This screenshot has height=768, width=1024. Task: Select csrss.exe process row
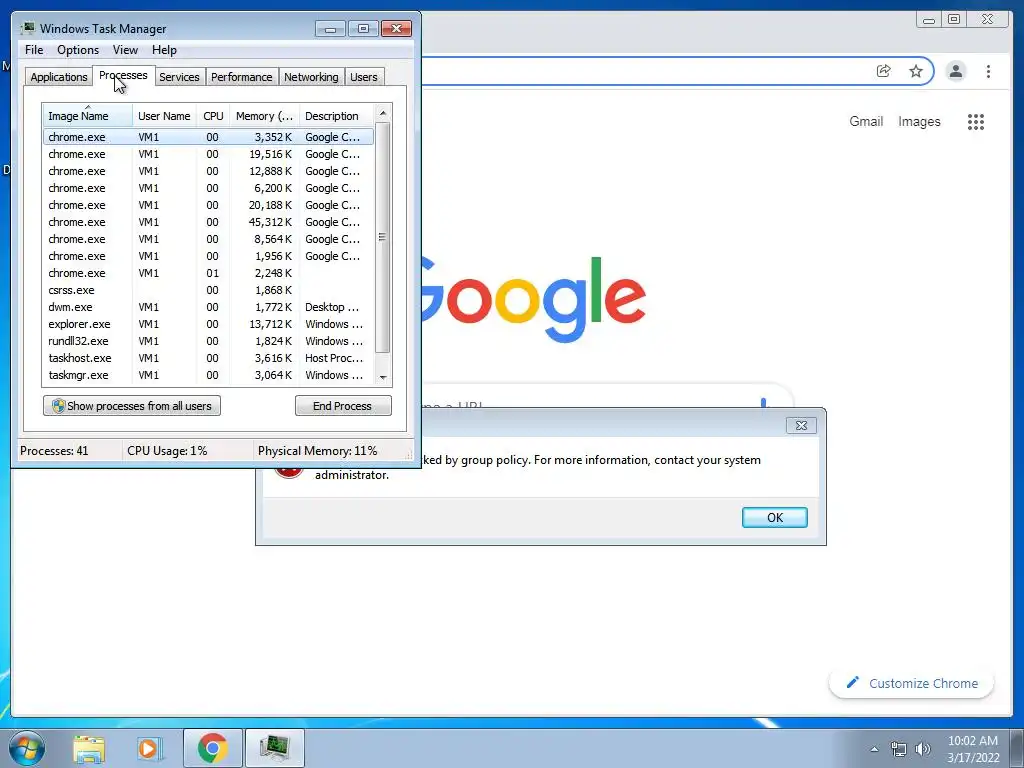point(209,290)
